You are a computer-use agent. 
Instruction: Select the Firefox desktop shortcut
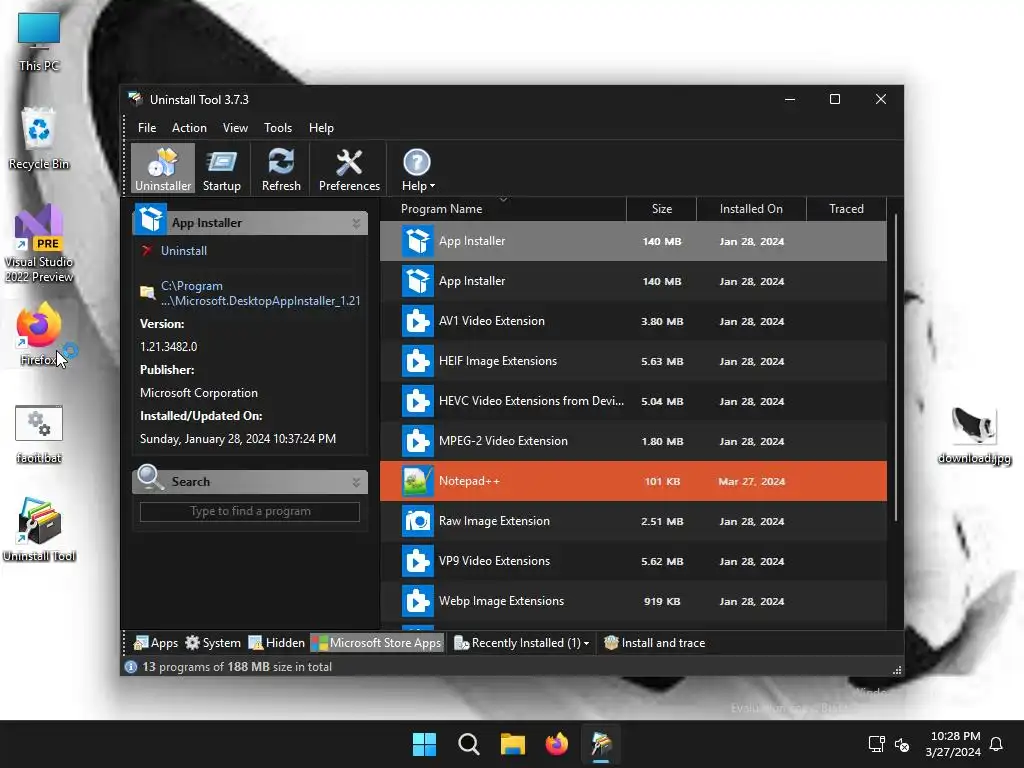[39, 334]
